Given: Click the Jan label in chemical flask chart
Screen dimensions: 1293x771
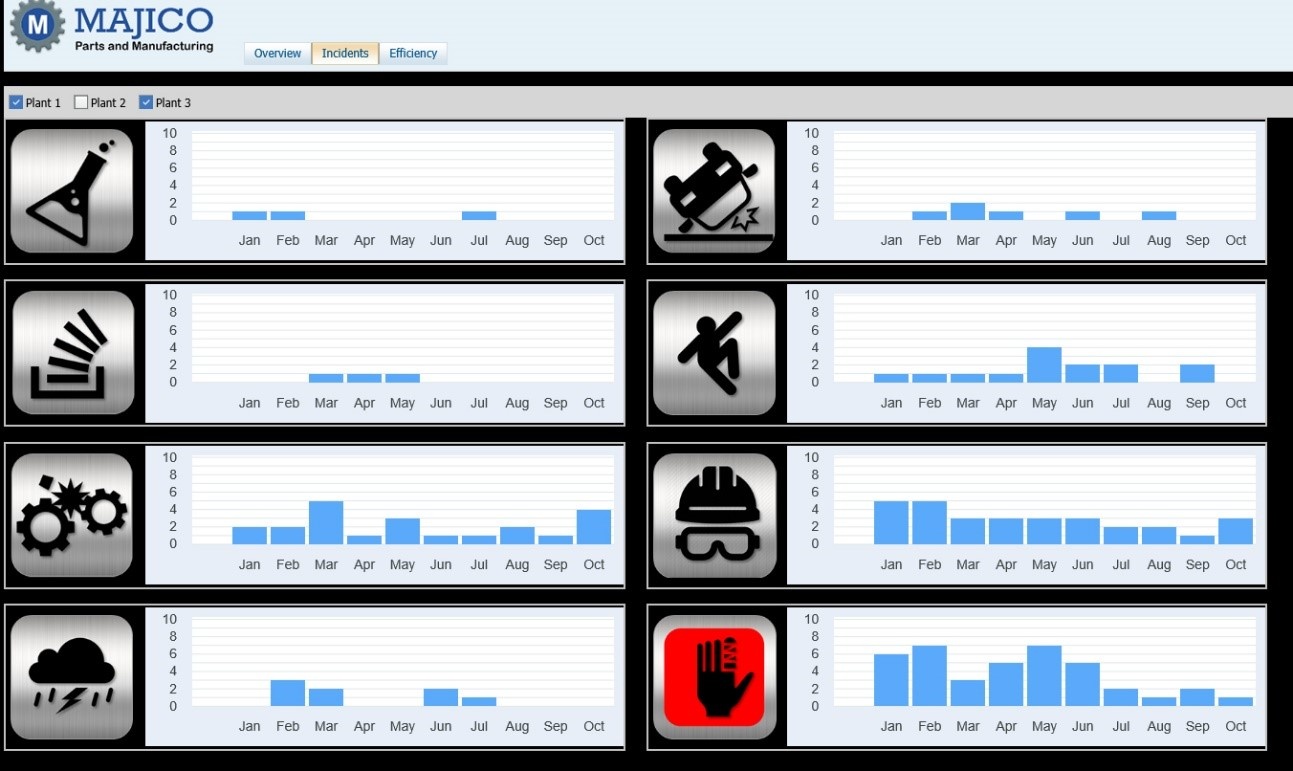Looking at the screenshot, I should (x=249, y=240).
